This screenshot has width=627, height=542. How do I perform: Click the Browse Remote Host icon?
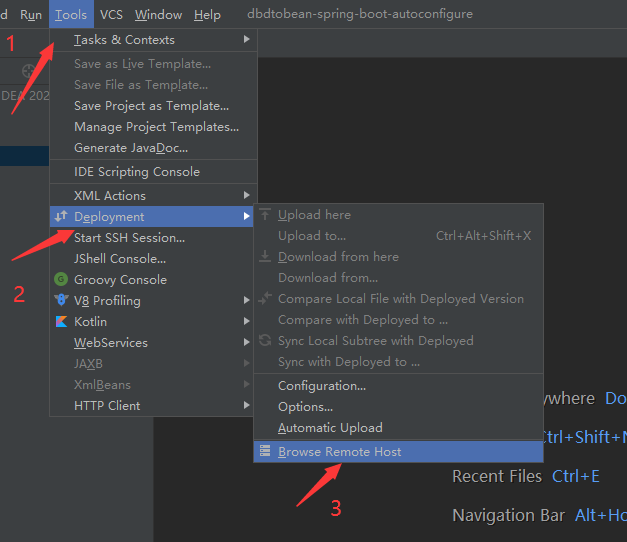[x=265, y=452]
